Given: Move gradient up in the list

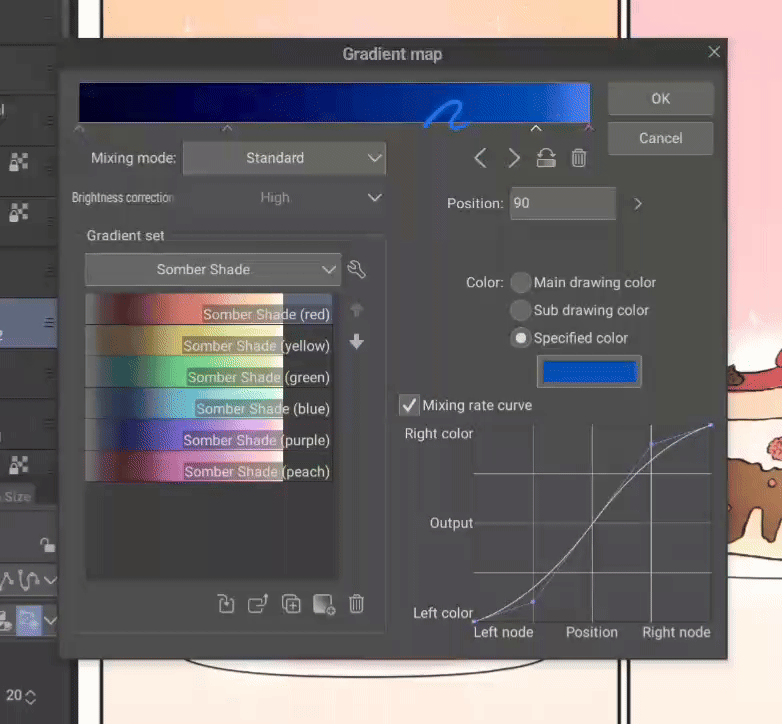Looking at the screenshot, I should (x=357, y=310).
